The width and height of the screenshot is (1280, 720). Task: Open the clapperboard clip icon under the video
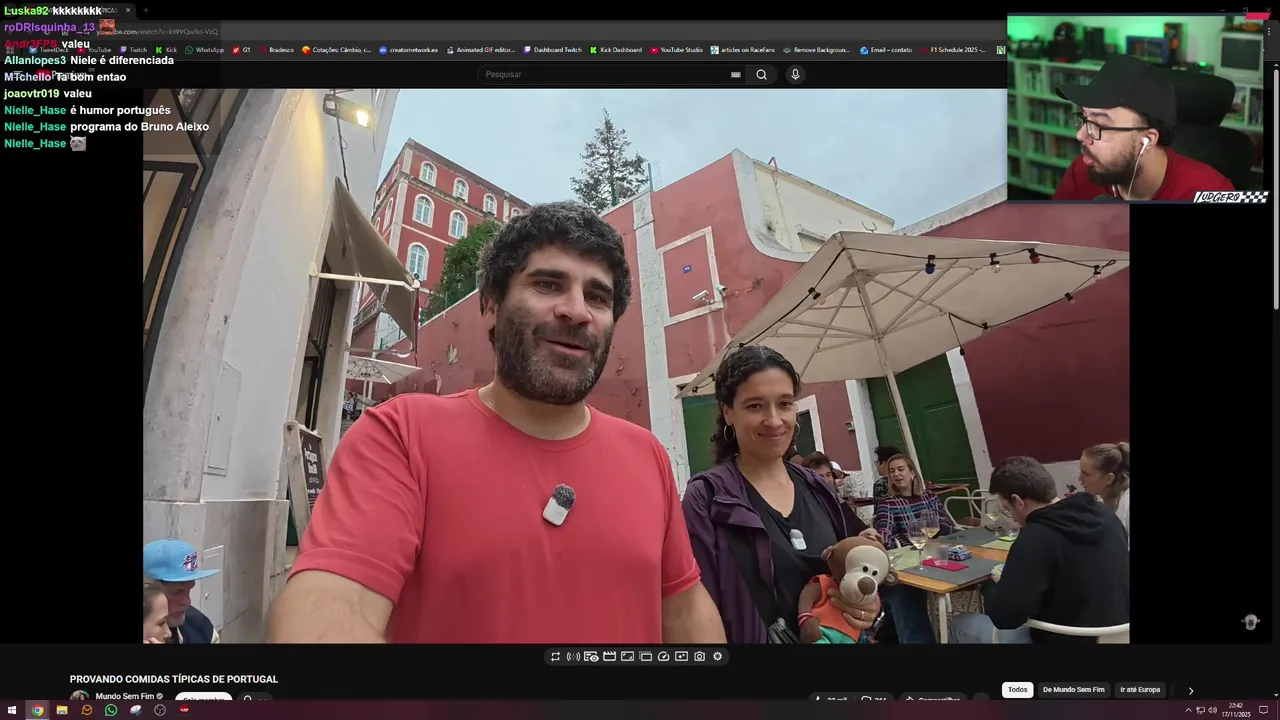point(609,657)
